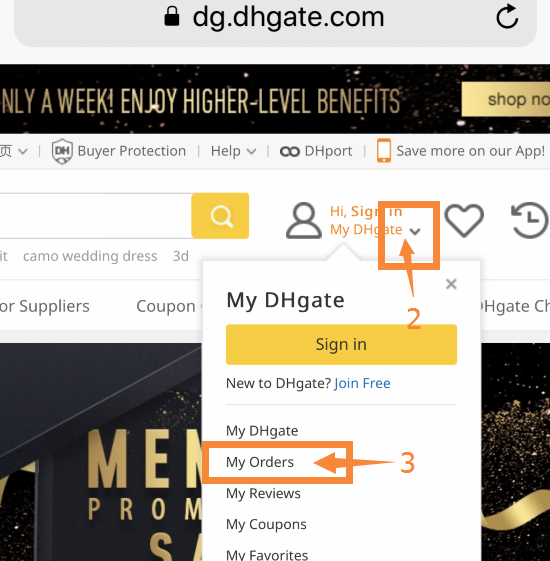Follow the Join Free link
The width and height of the screenshot is (550, 561).
pyautogui.click(x=362, y=383)
